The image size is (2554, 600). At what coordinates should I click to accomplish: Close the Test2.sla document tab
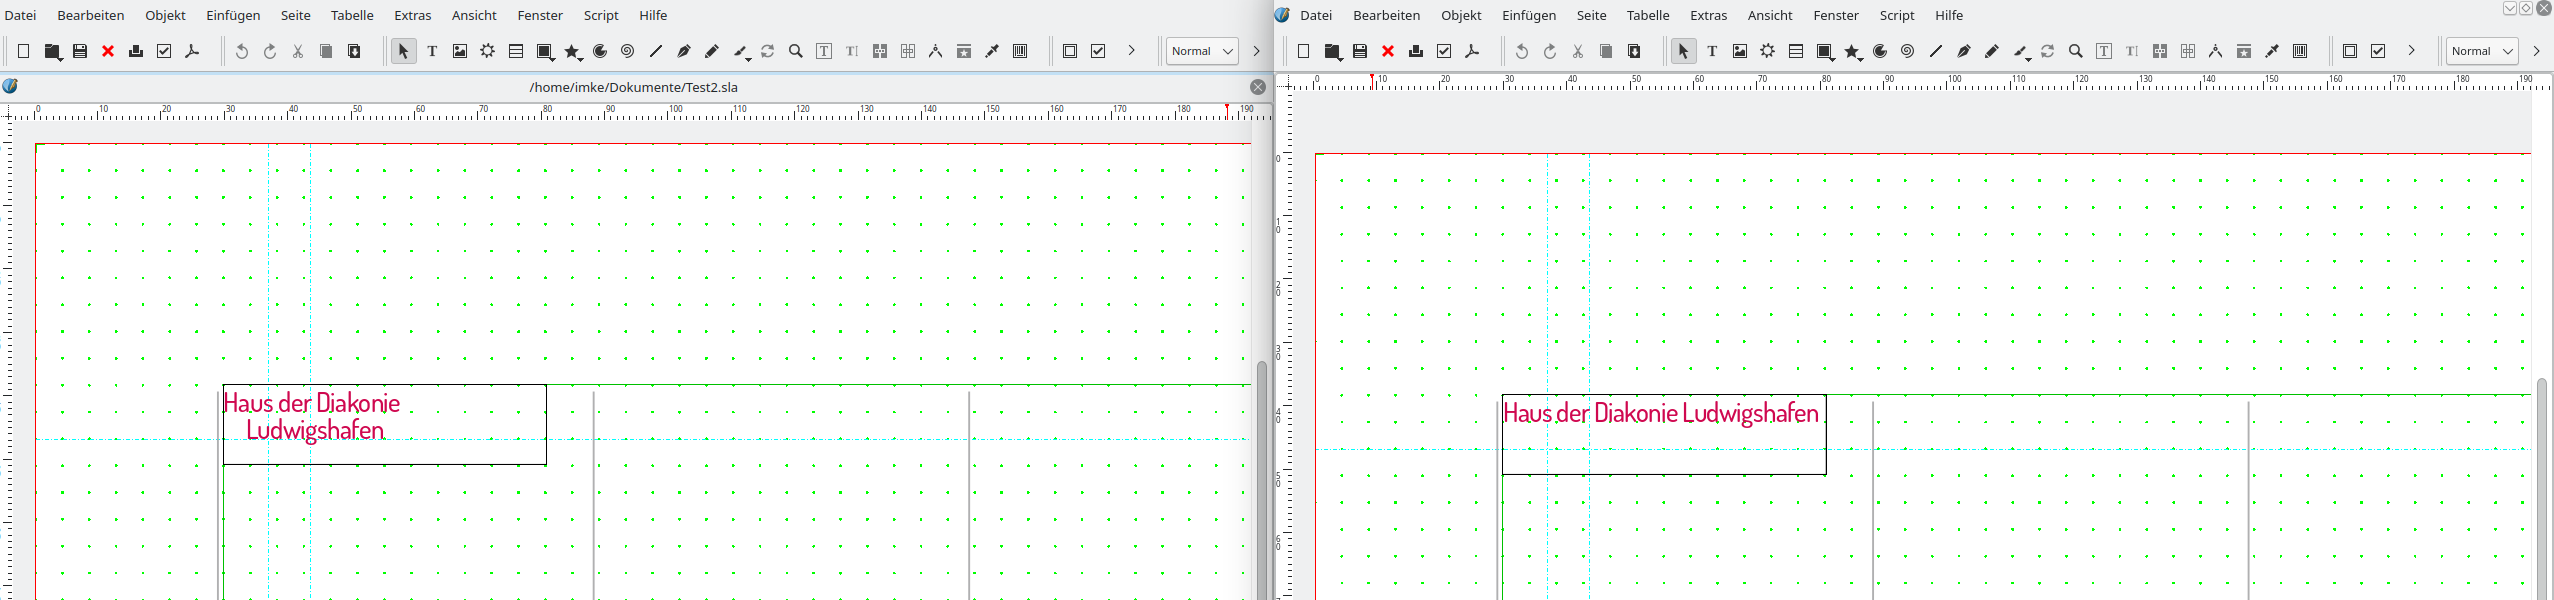point(1258,87)
